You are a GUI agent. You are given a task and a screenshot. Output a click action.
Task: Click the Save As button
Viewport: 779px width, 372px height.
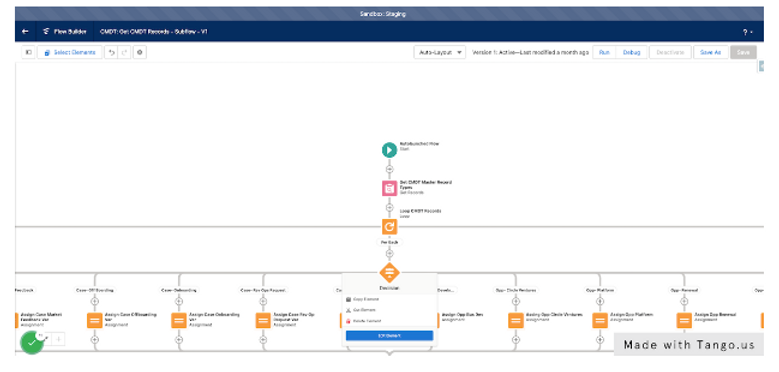click(x=710, y=52)
